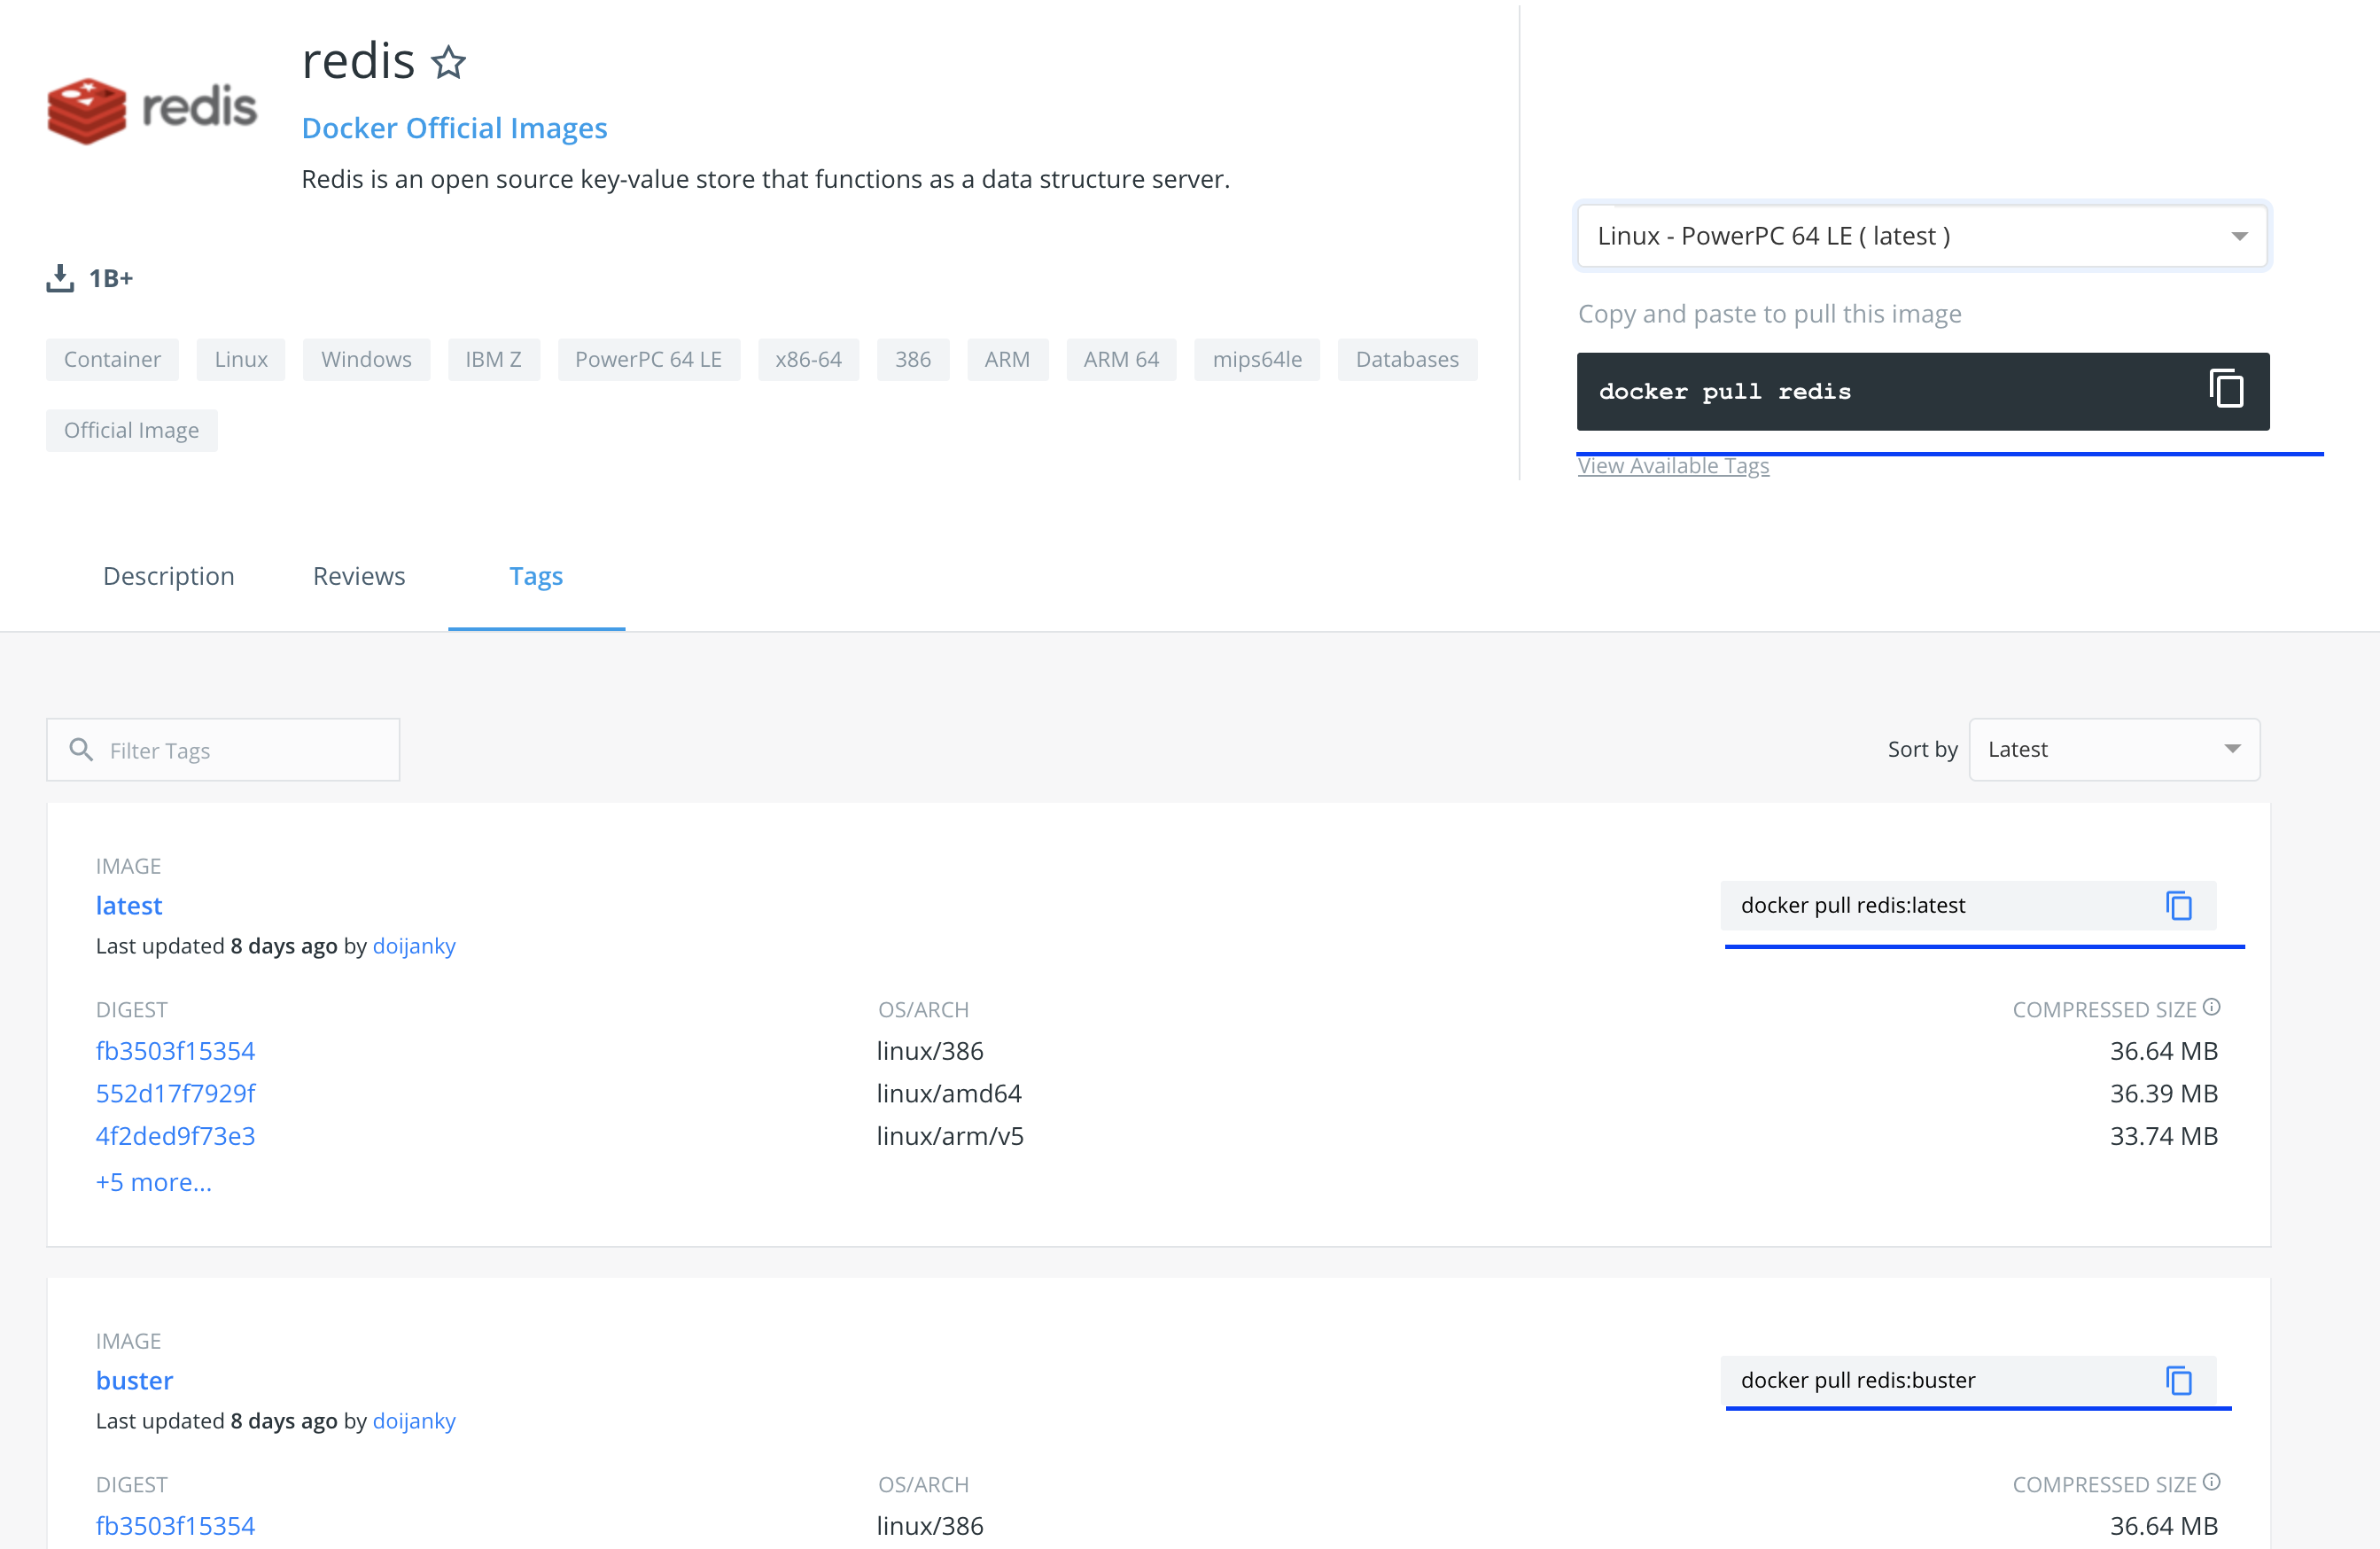The width and height of the screenshot is (2380, 1549).
Task: Switch to the Description tab
Action: (x=168, y=576)
